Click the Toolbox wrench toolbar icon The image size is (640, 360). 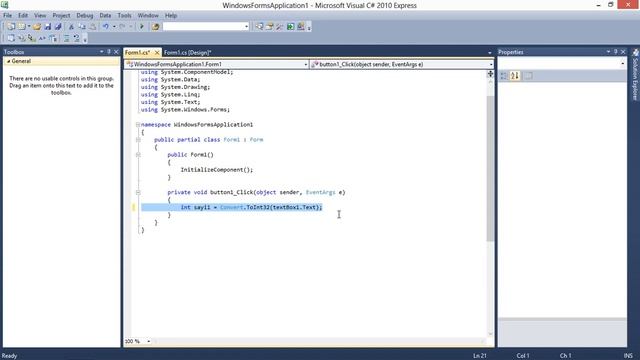coord(280,27)
